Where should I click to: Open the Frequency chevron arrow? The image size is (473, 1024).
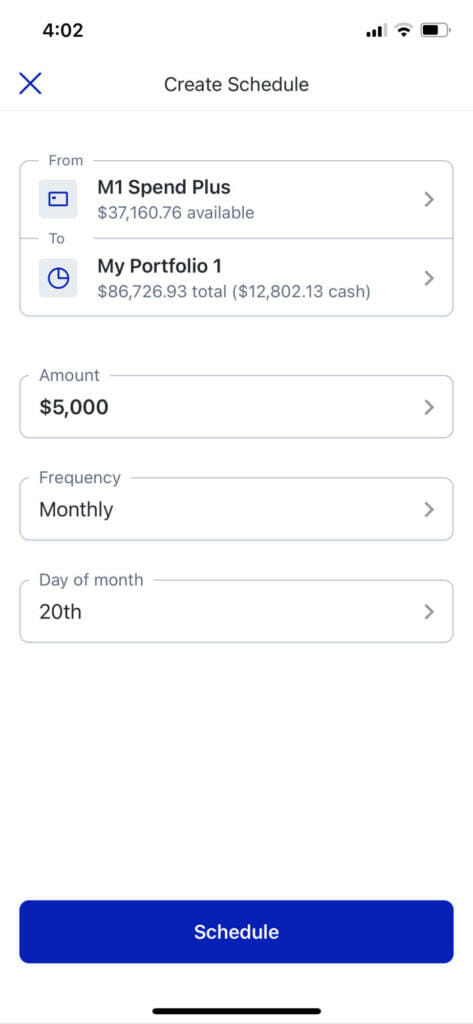click(x=429, y=509)
